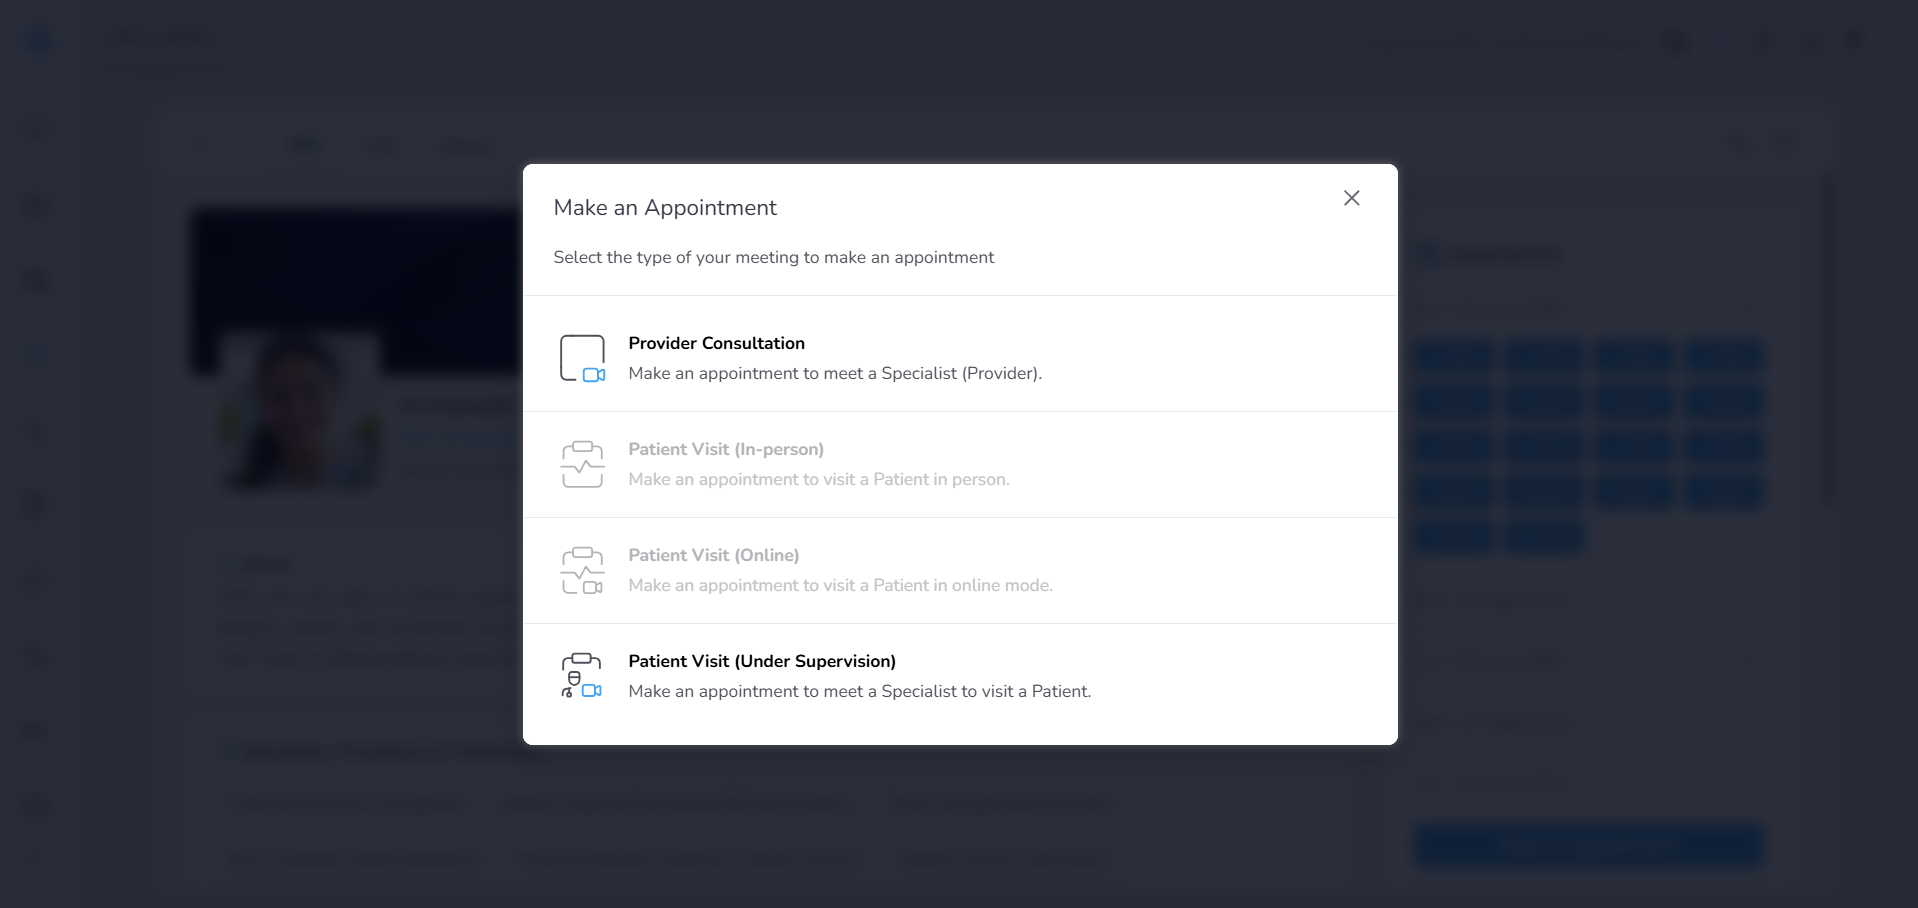Image resolution: width=1918 pixels, height=908 pixels.
Task: Click the Patient Visit (In-person) briefcase icon
Action: click(582, 465)
